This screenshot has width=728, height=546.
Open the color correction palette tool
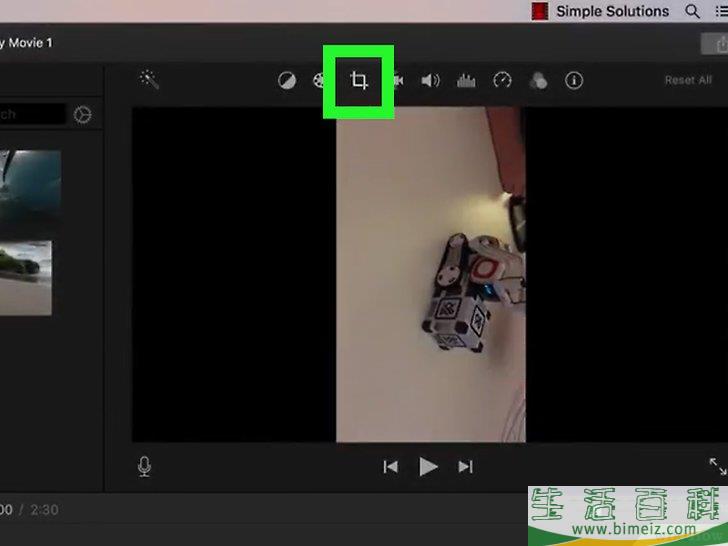point(318,81)
